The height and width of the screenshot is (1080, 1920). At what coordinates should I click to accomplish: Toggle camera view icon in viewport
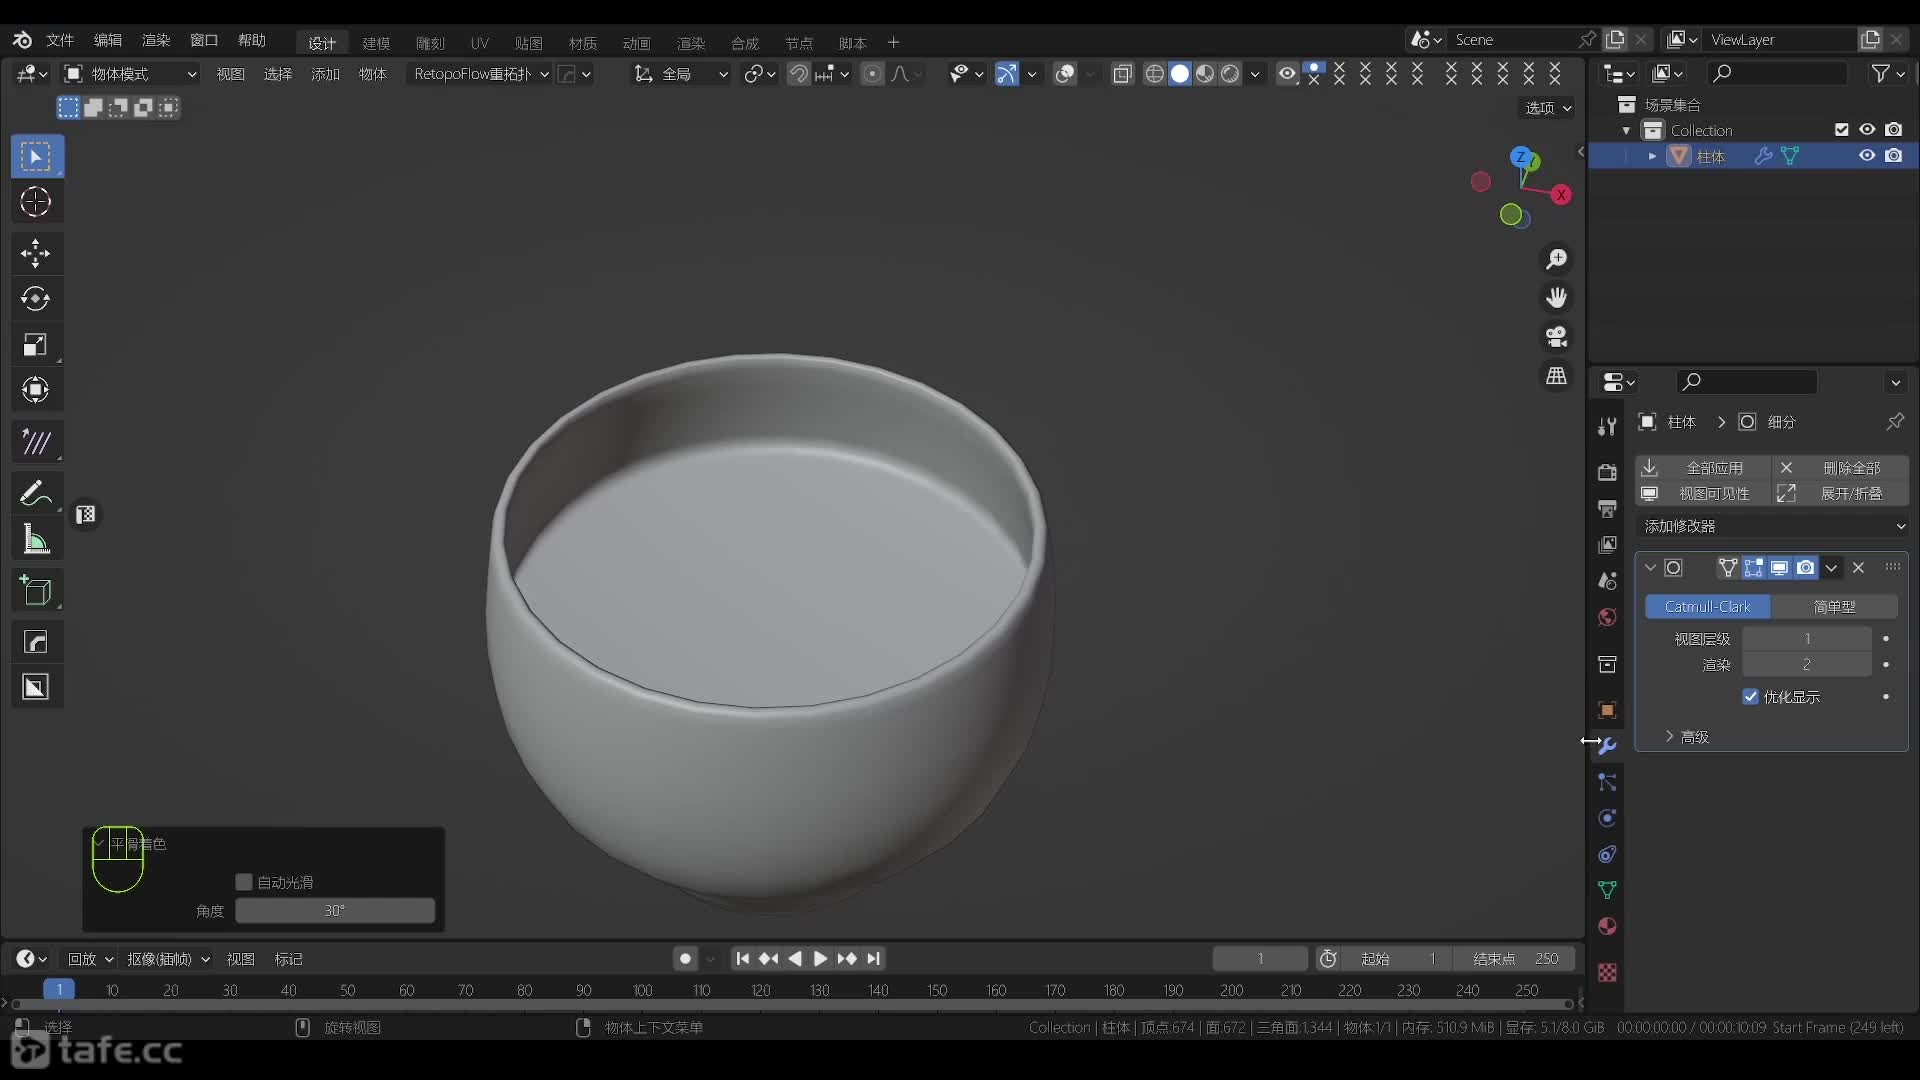[x=1557, y=337]
